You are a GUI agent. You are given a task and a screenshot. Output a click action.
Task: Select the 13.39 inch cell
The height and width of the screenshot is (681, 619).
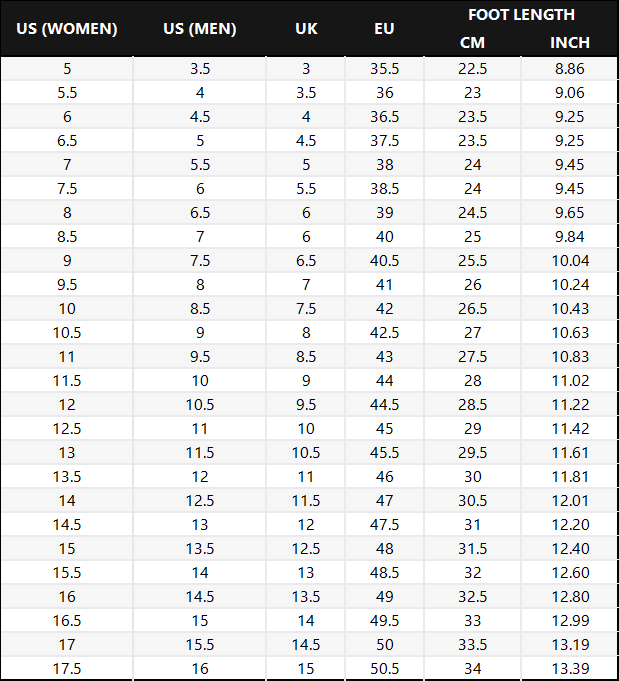coord(570,669)
